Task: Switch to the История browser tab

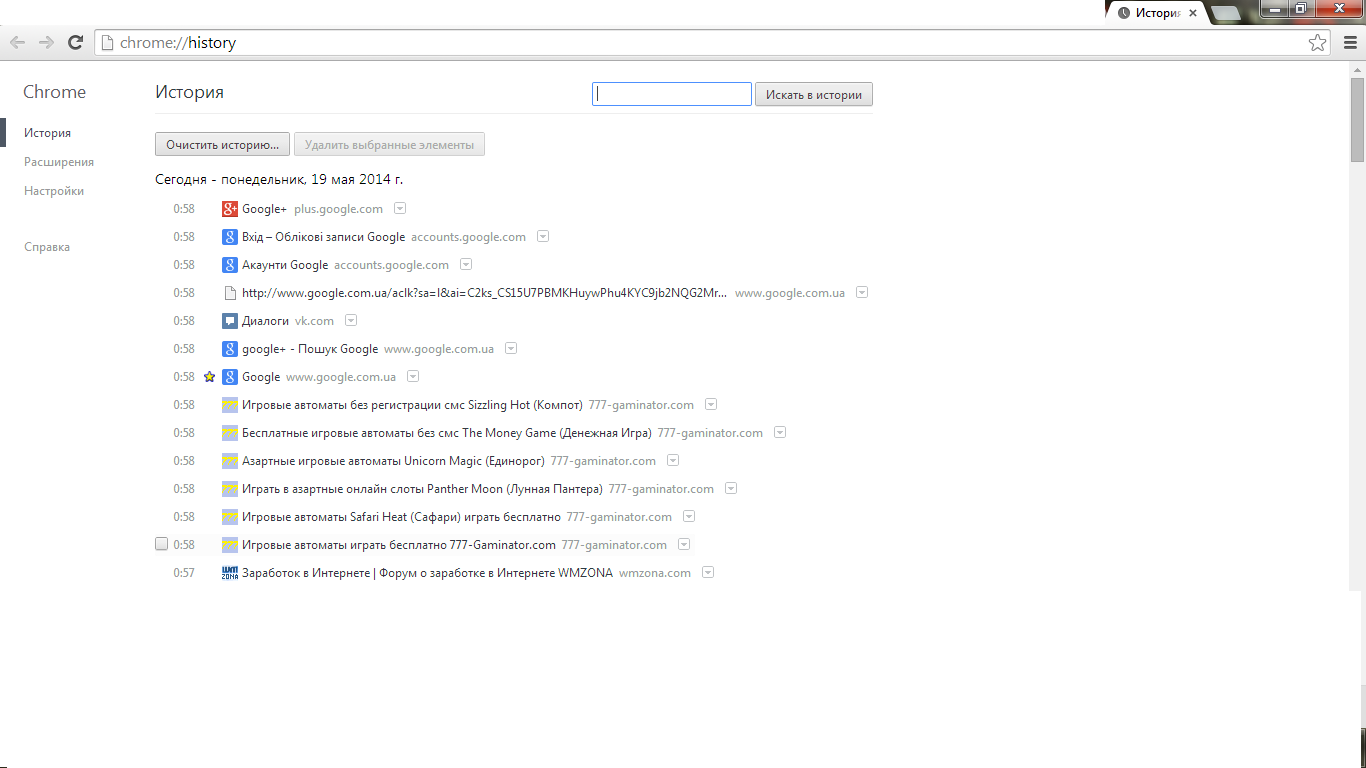Action: (1155, 13)
